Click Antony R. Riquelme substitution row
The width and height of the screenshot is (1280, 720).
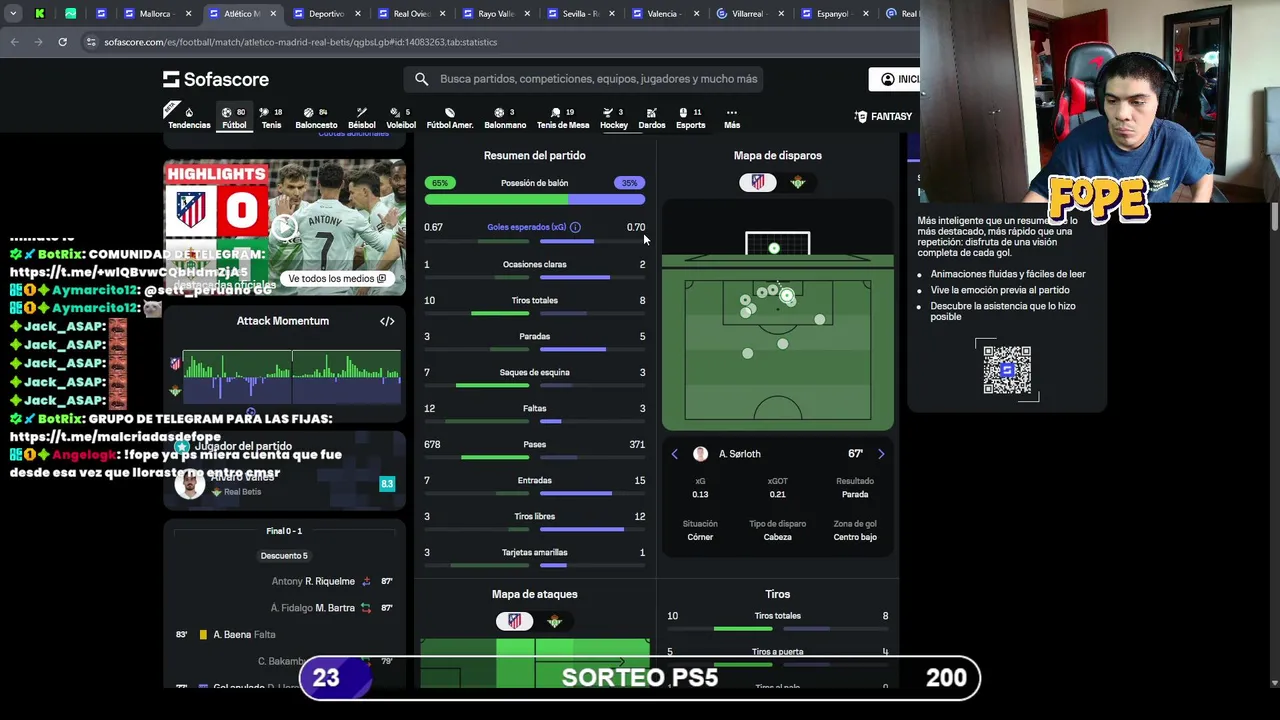[x=284, y=581]
